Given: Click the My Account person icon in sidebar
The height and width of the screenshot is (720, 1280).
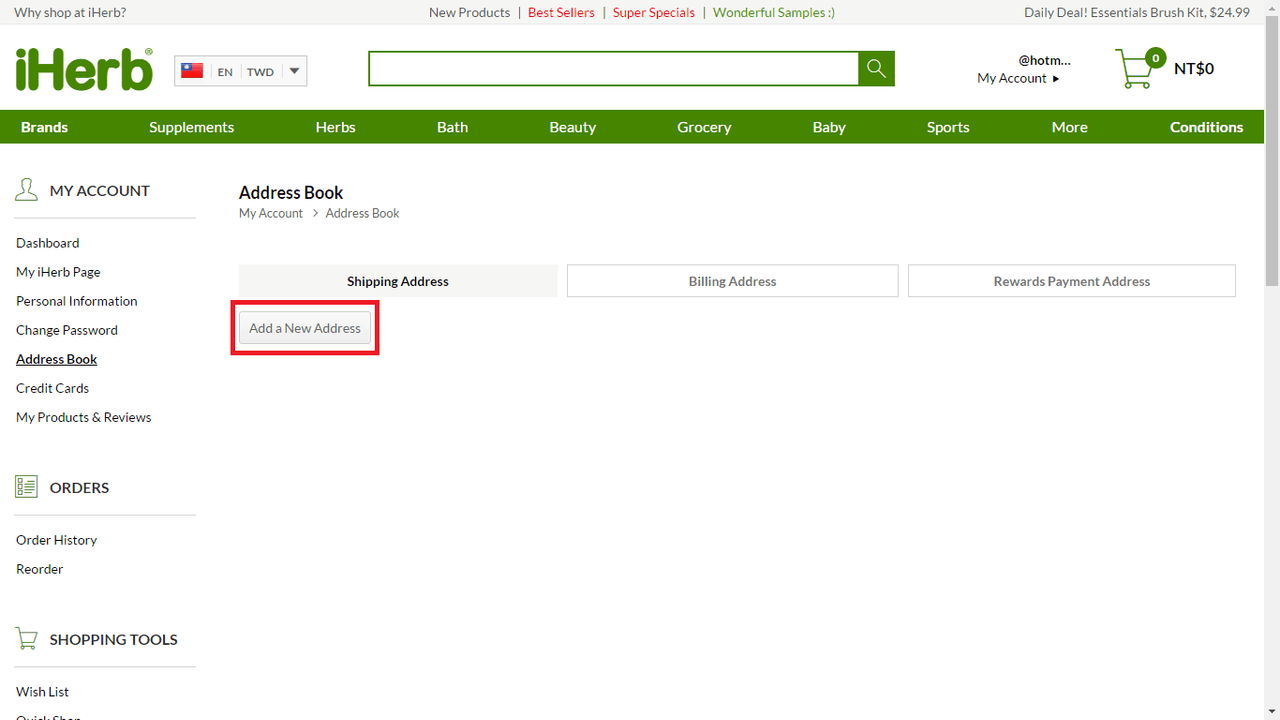Looking at the screenshot, I should (x=26, y=190).
